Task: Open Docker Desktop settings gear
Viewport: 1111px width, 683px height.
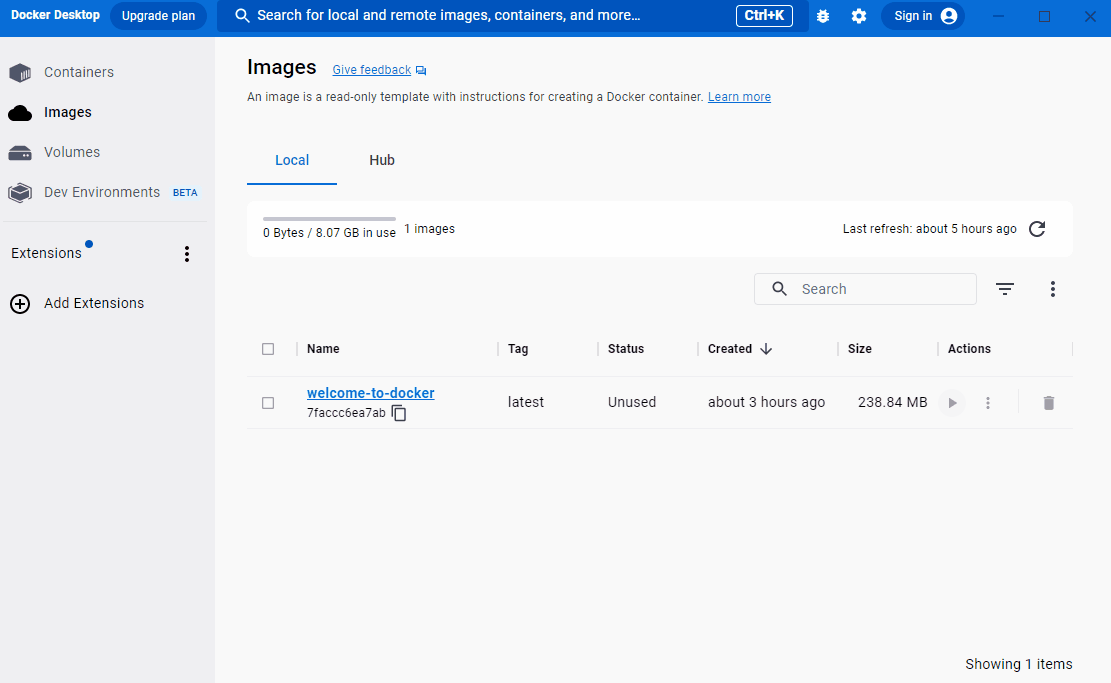Action: coord(859,15)
